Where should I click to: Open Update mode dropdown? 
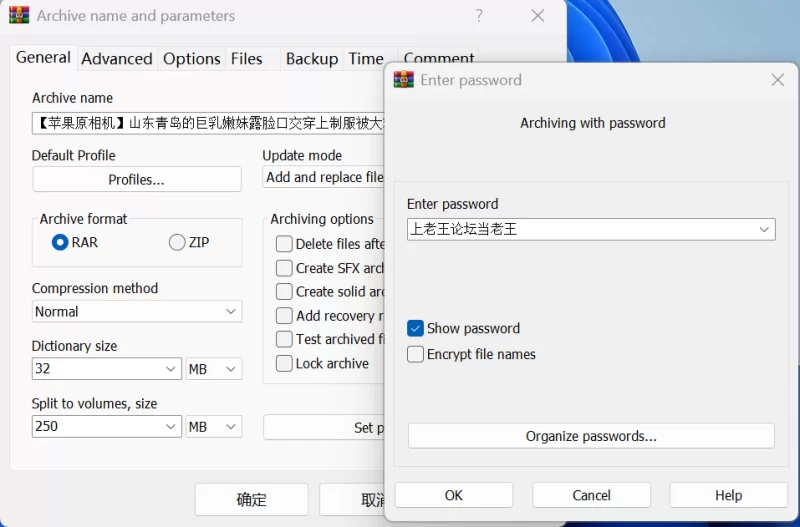click(323, 177)
